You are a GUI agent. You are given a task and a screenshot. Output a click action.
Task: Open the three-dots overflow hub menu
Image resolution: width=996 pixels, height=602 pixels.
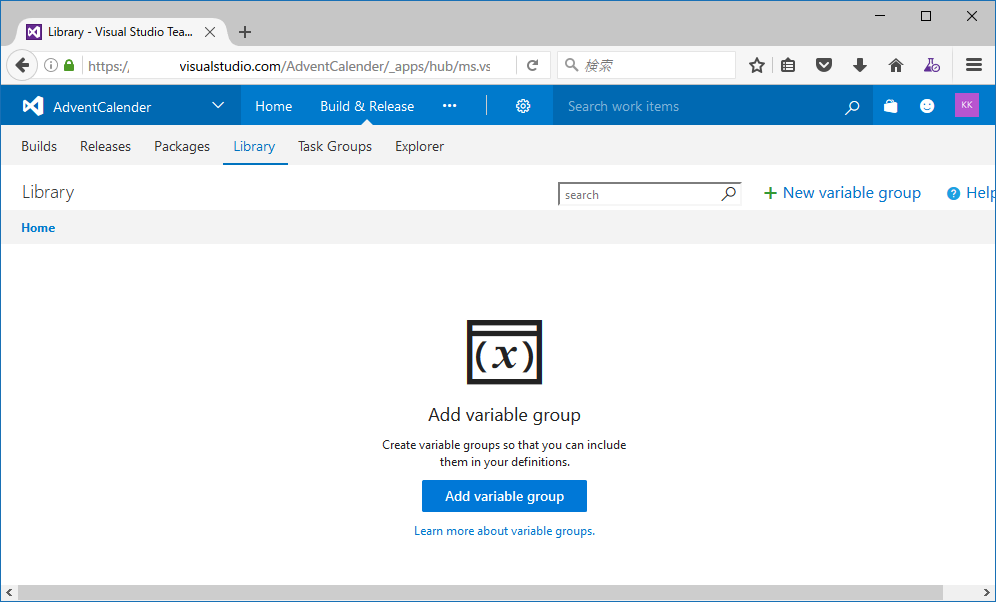pos(450,105)
